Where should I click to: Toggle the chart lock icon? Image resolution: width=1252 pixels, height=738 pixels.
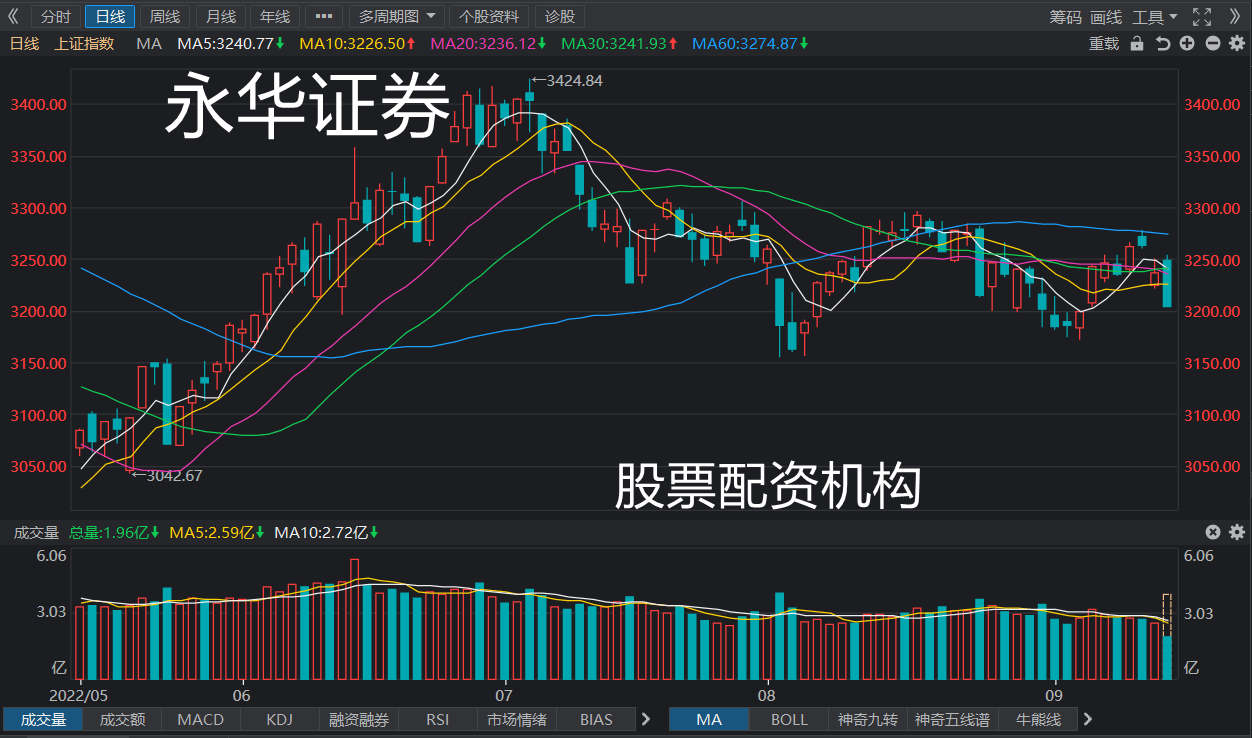(1137, 44)
